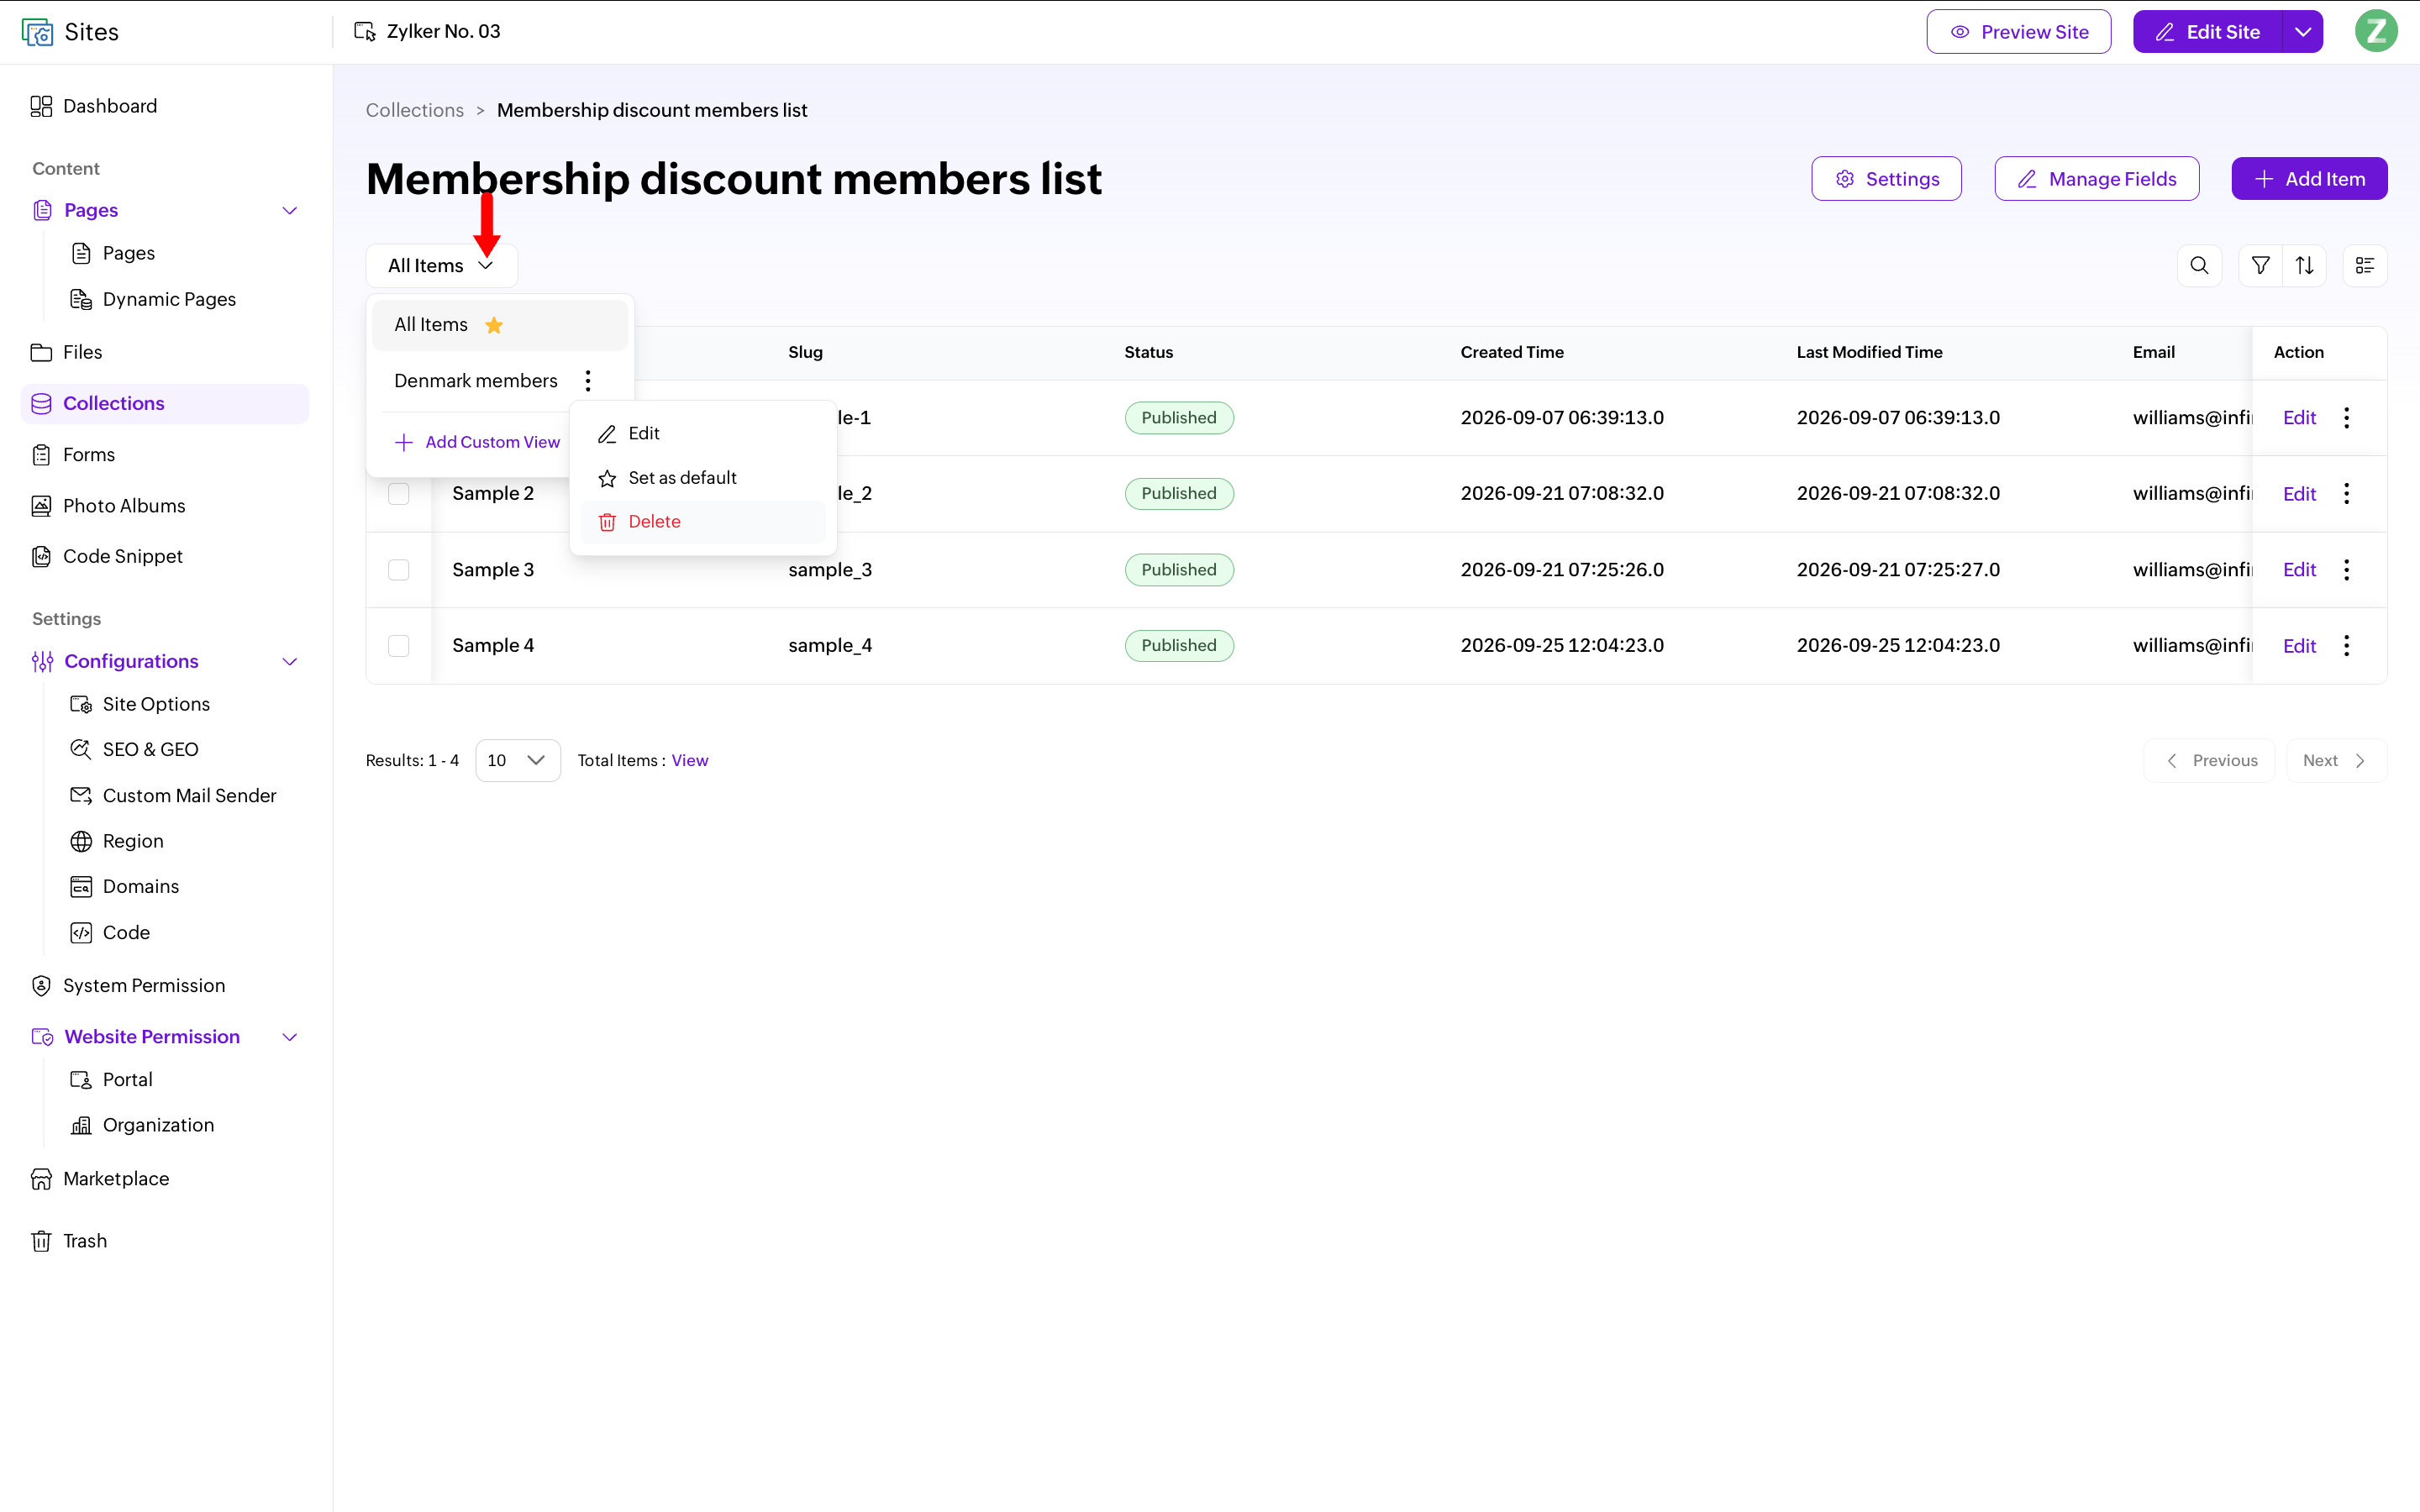2420x1512 pixels.
Task: Tick the checkbox for Sample 2
Action: coord(399,494)
